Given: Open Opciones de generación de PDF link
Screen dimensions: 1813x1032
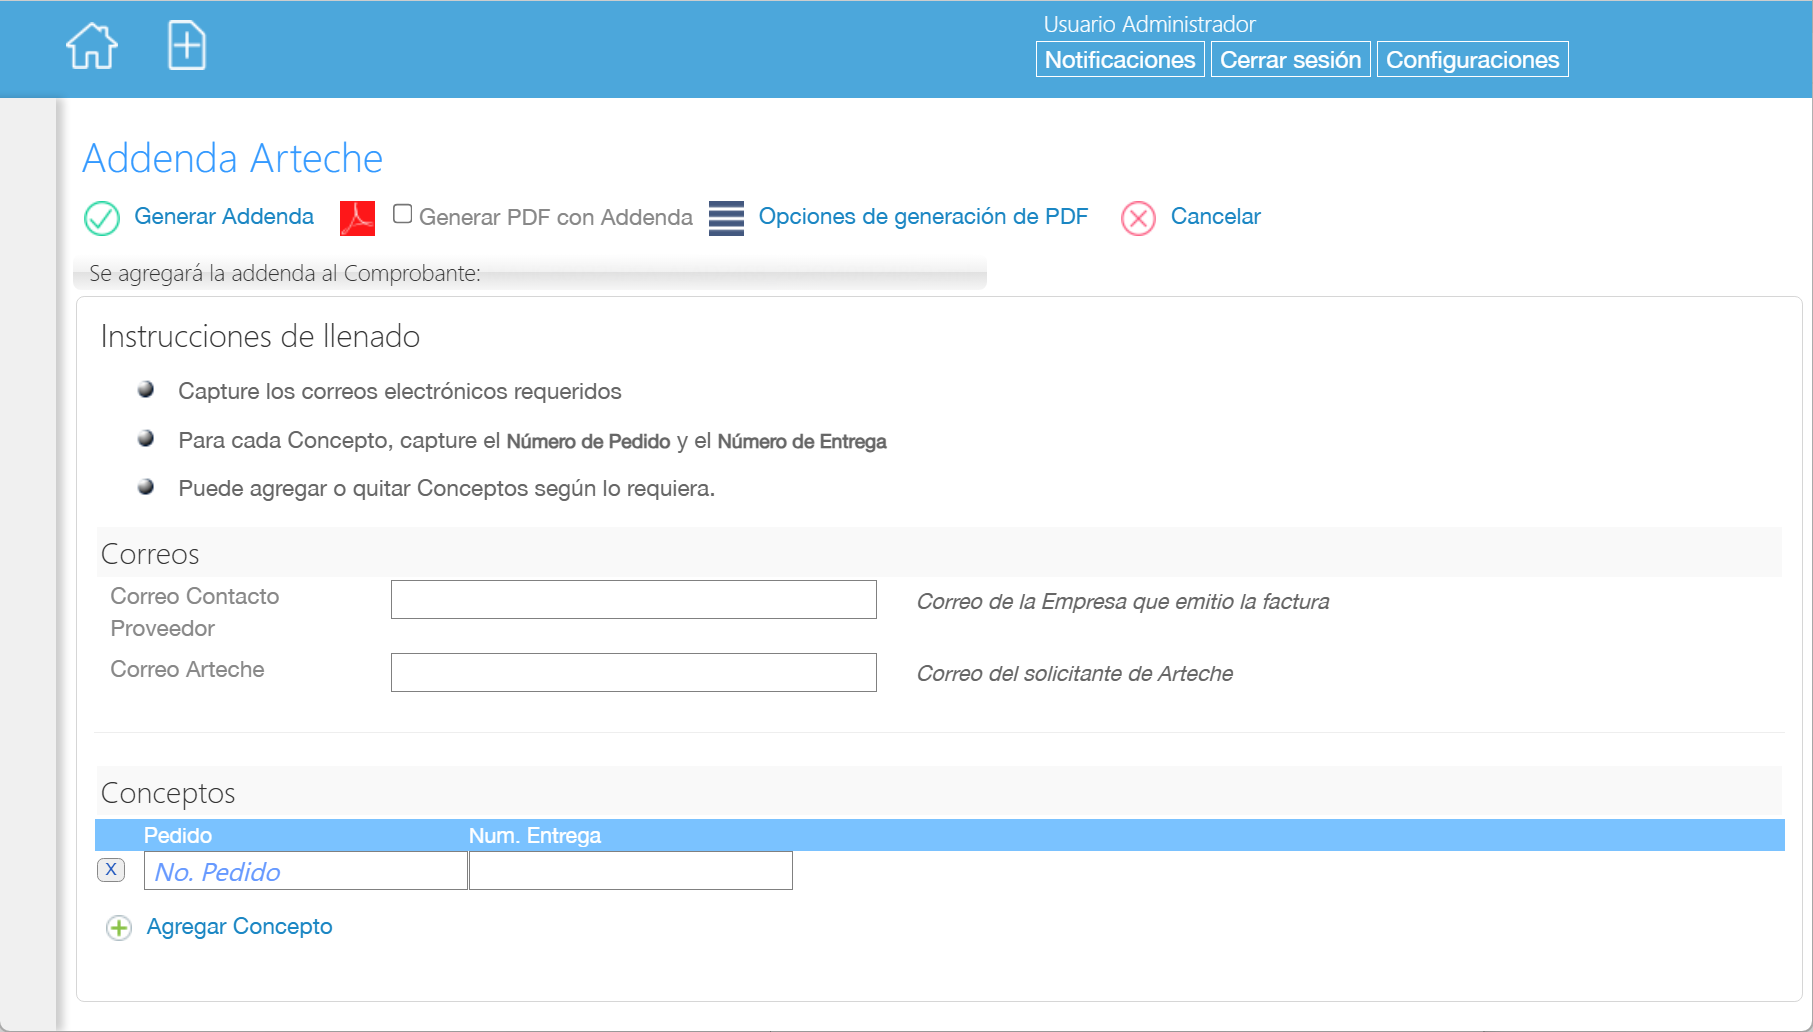Looking at the screenshot, I should [x=923, y=217].
